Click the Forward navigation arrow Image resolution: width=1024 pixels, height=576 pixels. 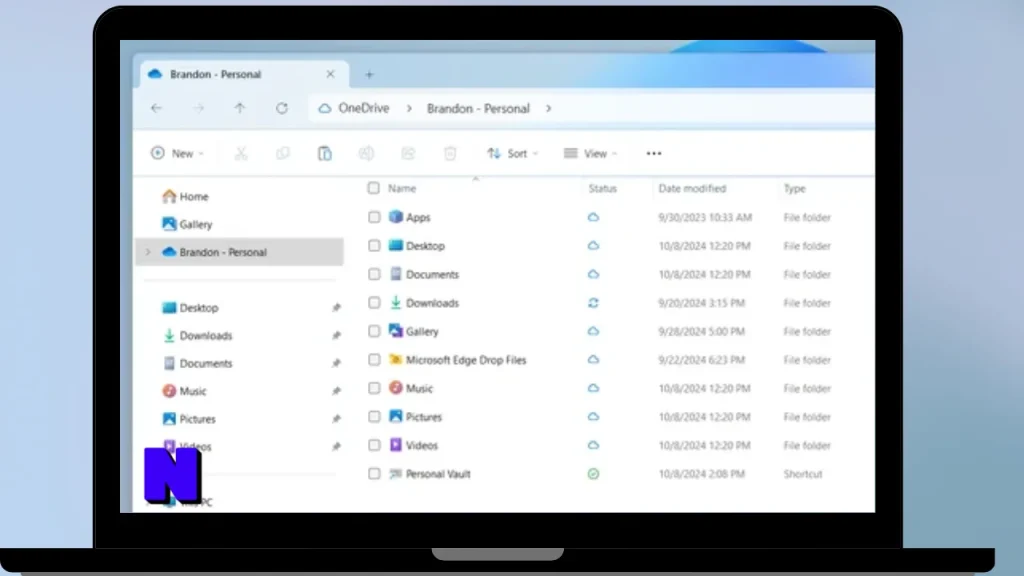199,108
